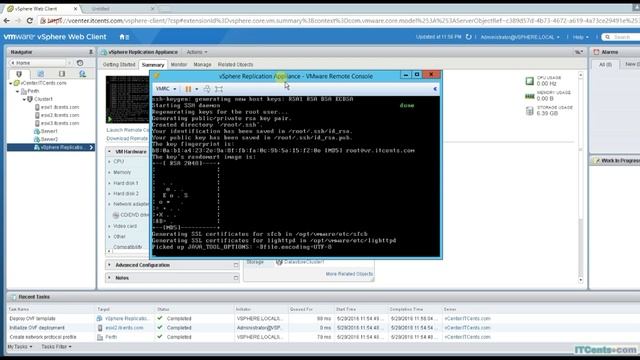
Task: Expand the Advanced Configuration section
Action: tap(109, 265)
